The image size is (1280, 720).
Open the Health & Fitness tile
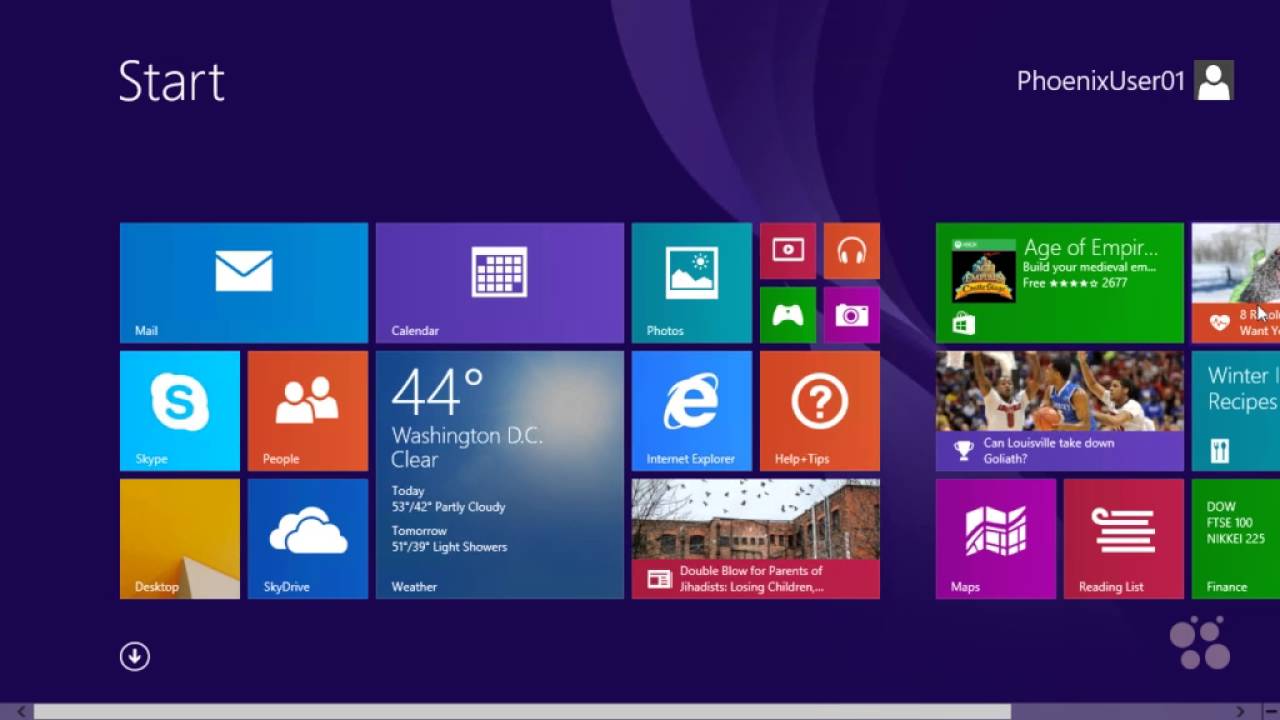[x=1236, y=283]
